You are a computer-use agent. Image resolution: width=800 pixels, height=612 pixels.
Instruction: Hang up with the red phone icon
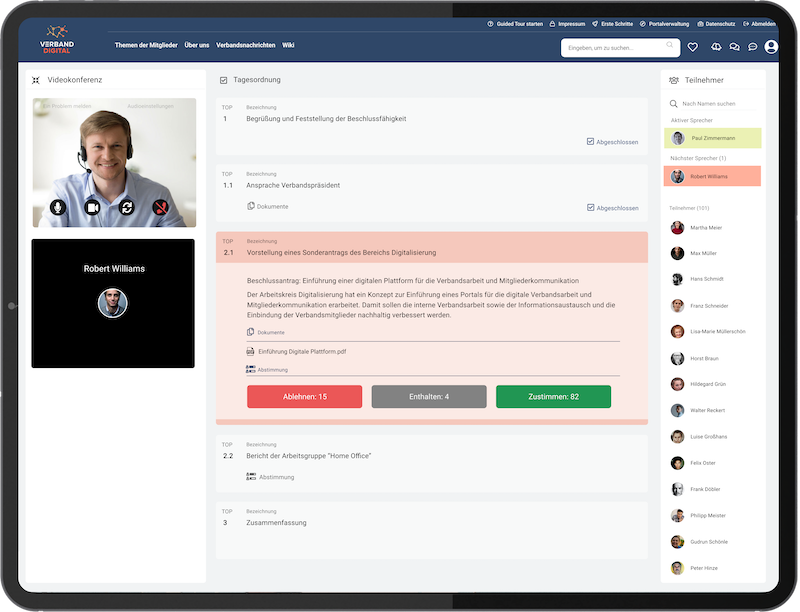(x=160, y=208)
